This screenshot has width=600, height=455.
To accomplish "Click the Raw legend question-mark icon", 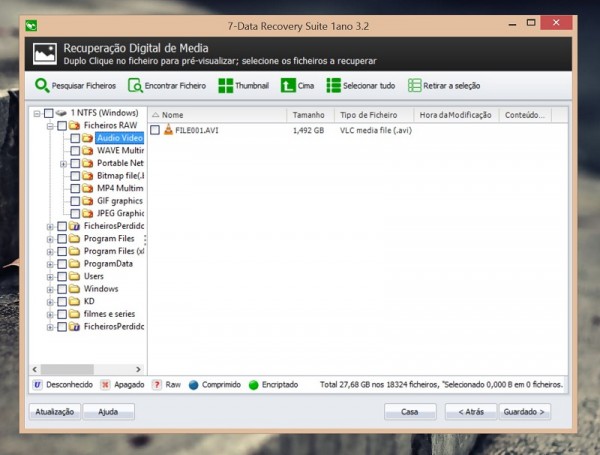I will 157,385.
